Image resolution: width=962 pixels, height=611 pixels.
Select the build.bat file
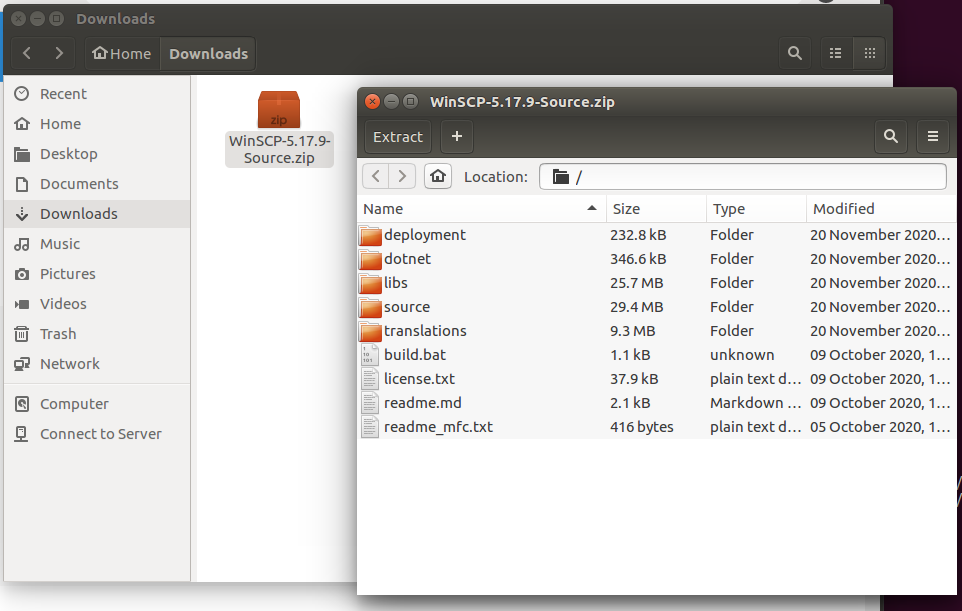click(x=656, y=355)
